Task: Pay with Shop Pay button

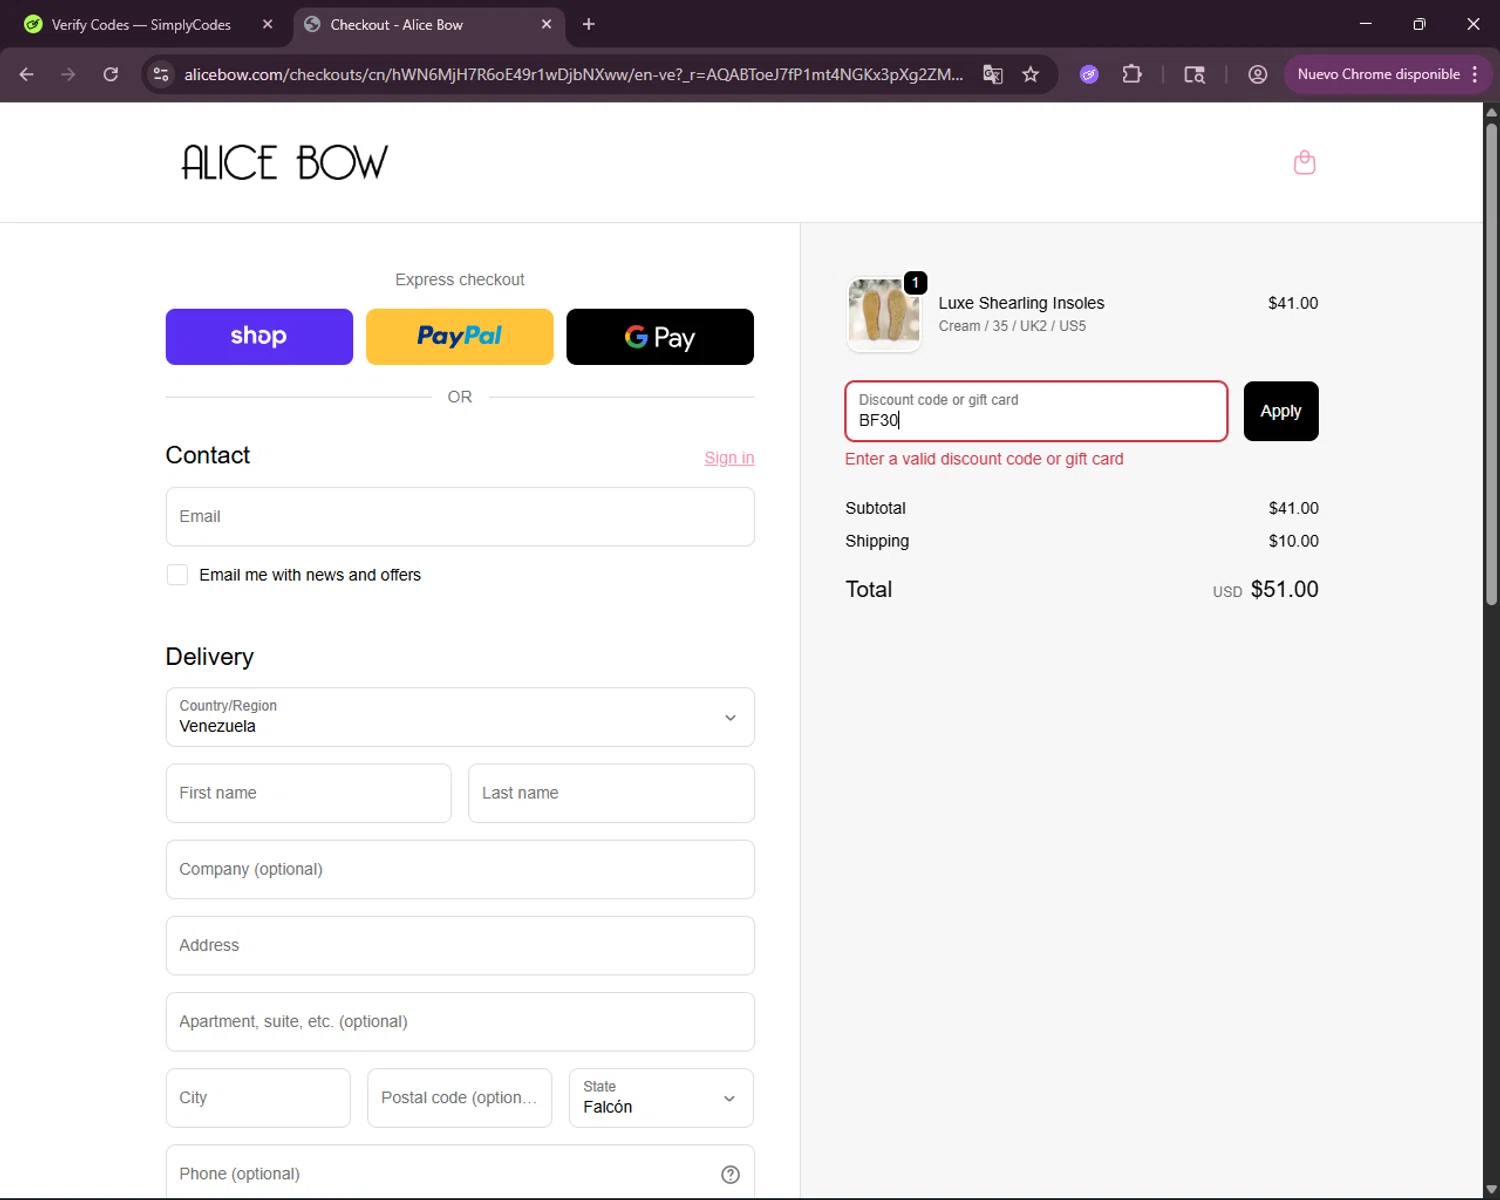Action: (x=259, y=337)
